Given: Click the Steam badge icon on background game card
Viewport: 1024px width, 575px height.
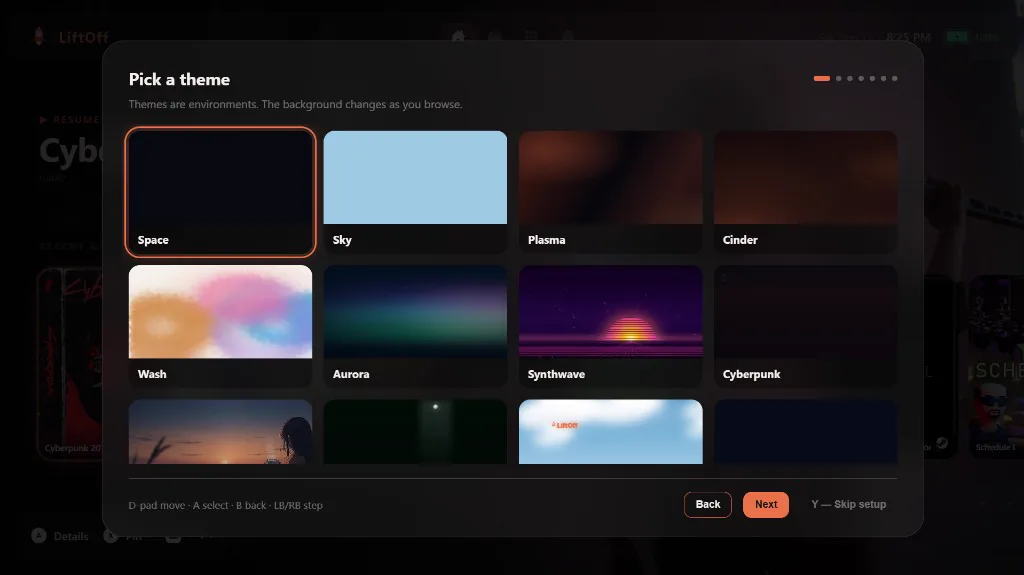Looking at the screenshot, I should [x=942, y=443].
